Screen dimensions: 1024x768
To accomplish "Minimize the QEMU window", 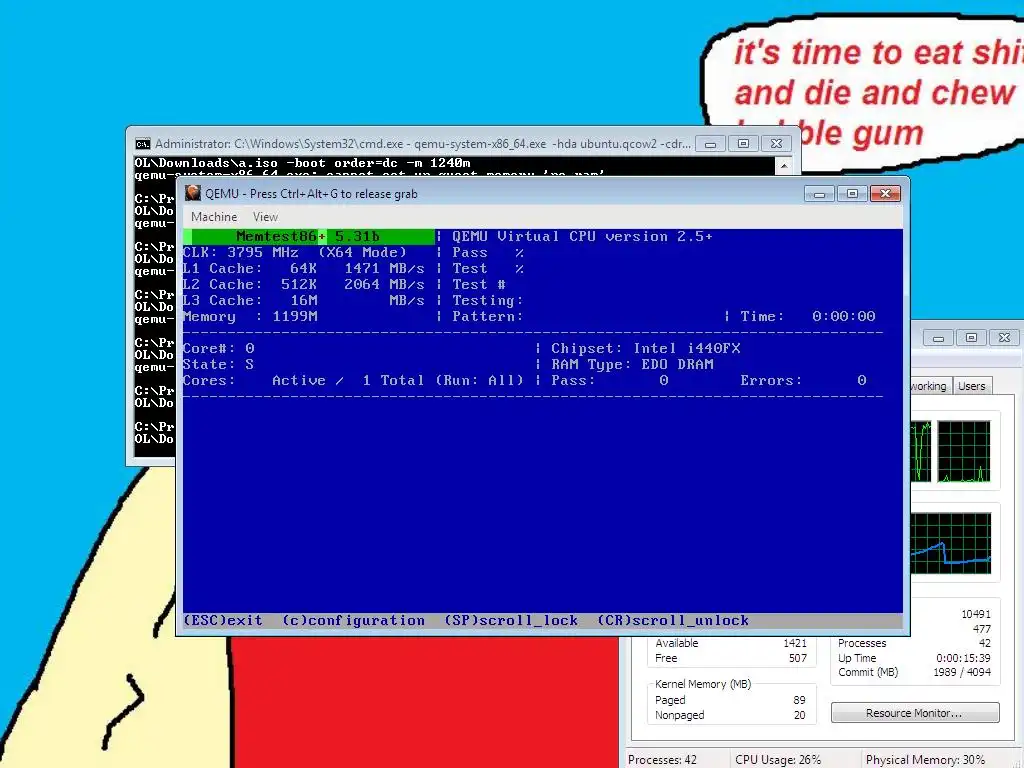I will [819, 193].
